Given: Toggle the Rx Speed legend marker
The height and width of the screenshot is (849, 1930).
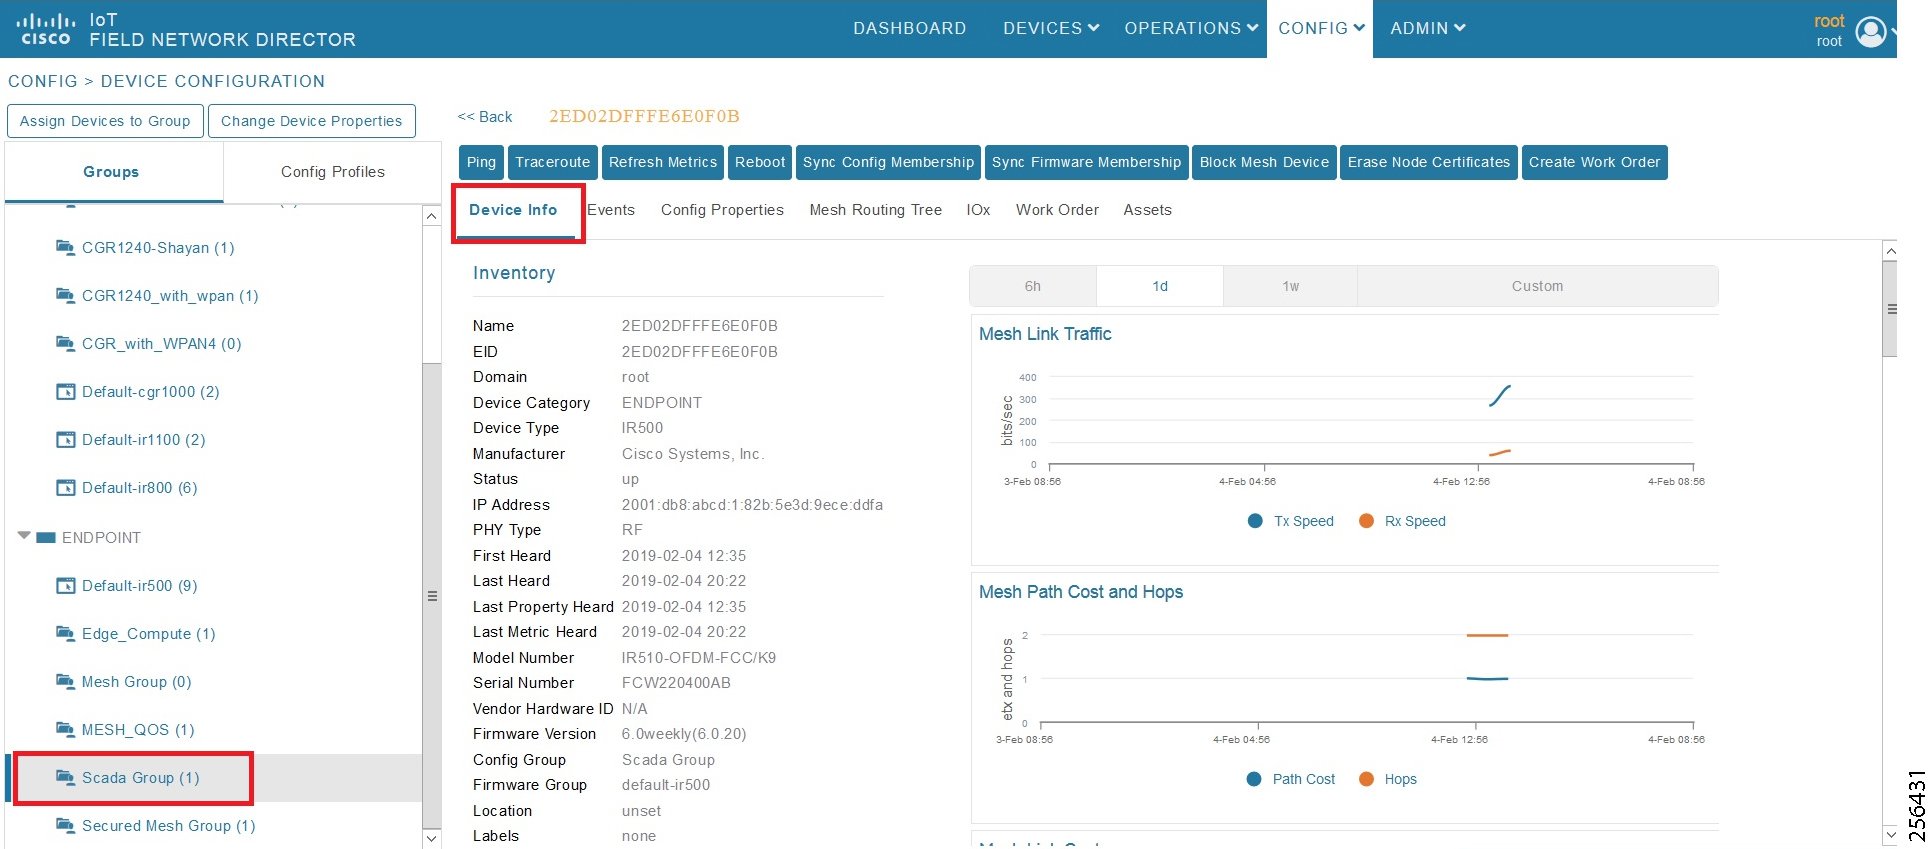Looking at the screenshot, I should tap(1366, 521).
